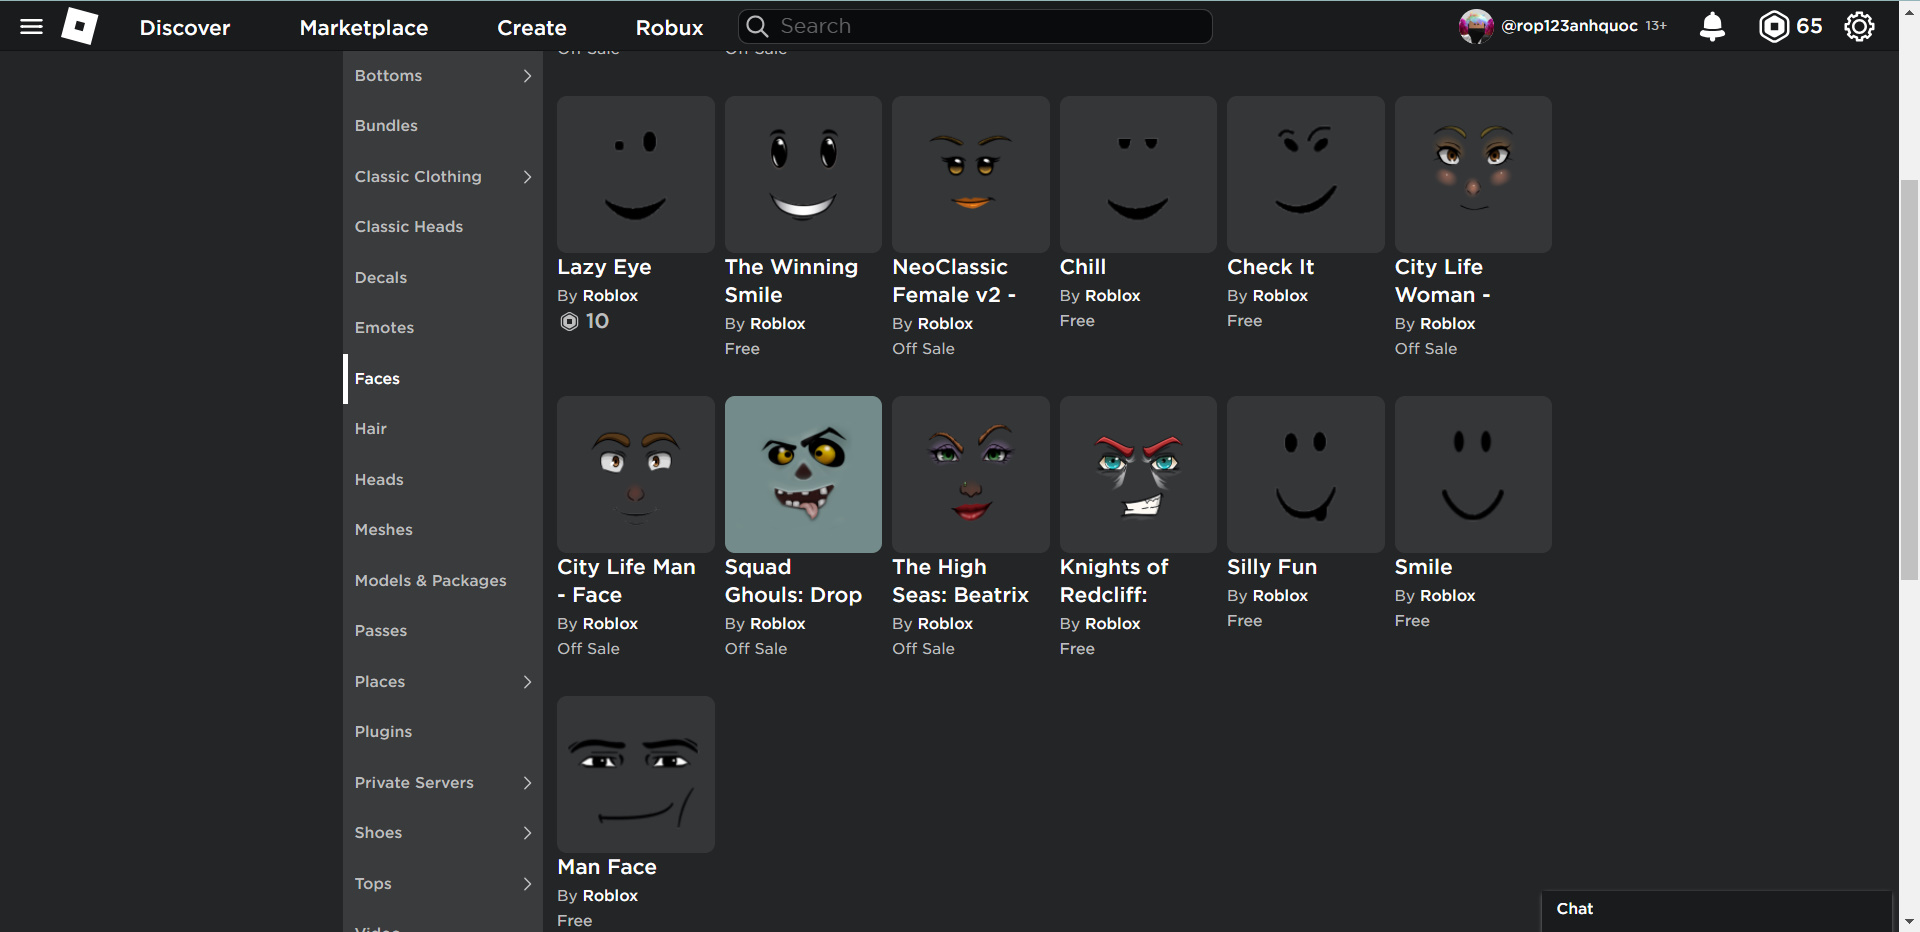Screen dimensions: 1920x932
Task: Open The Winning Smile thumbnail
Action: tap(803, 174)
